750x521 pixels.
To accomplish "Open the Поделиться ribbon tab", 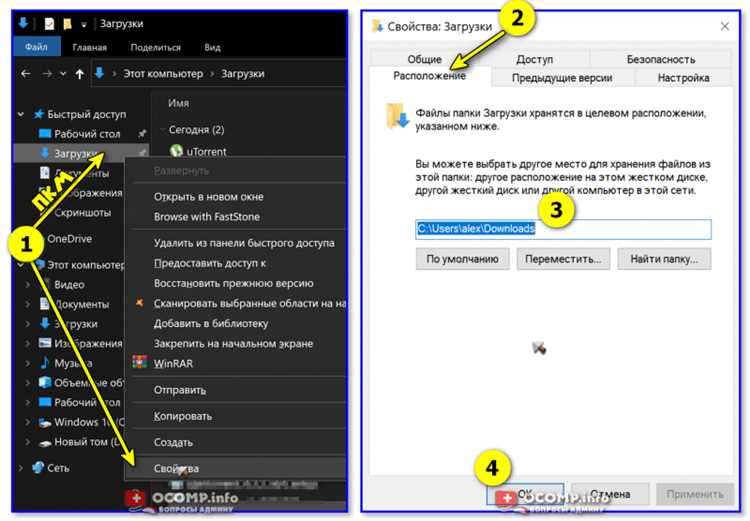I will [x=155, y=47].
